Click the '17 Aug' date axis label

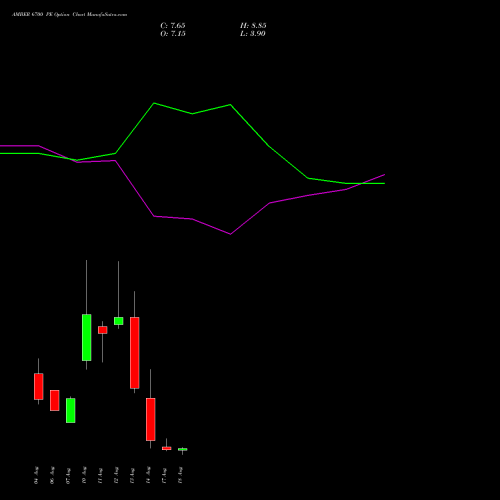click(x=164, y=475)
